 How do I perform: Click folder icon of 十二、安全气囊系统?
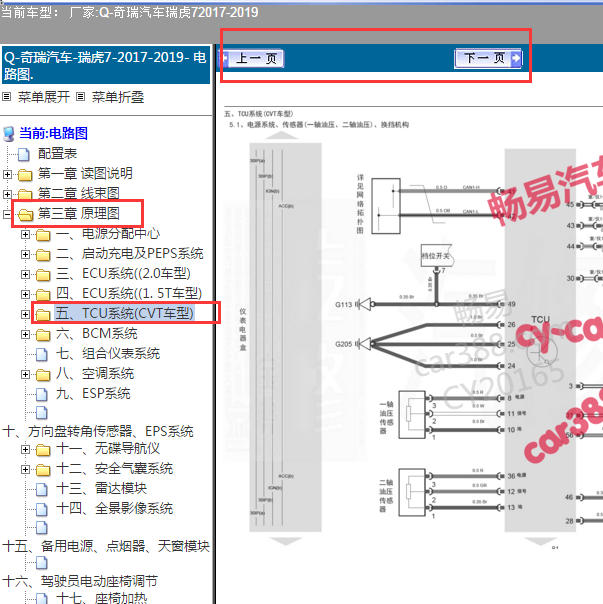point(43,470)
